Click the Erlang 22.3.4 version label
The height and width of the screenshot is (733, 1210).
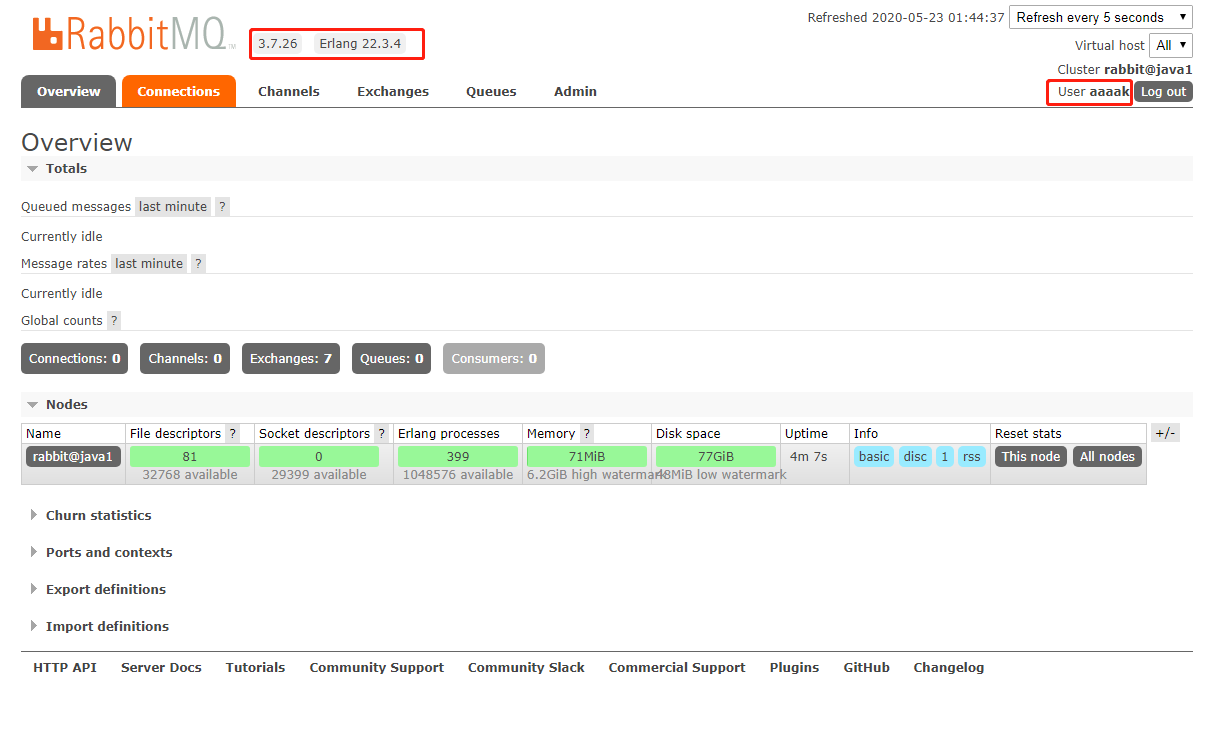pos(361,44)
